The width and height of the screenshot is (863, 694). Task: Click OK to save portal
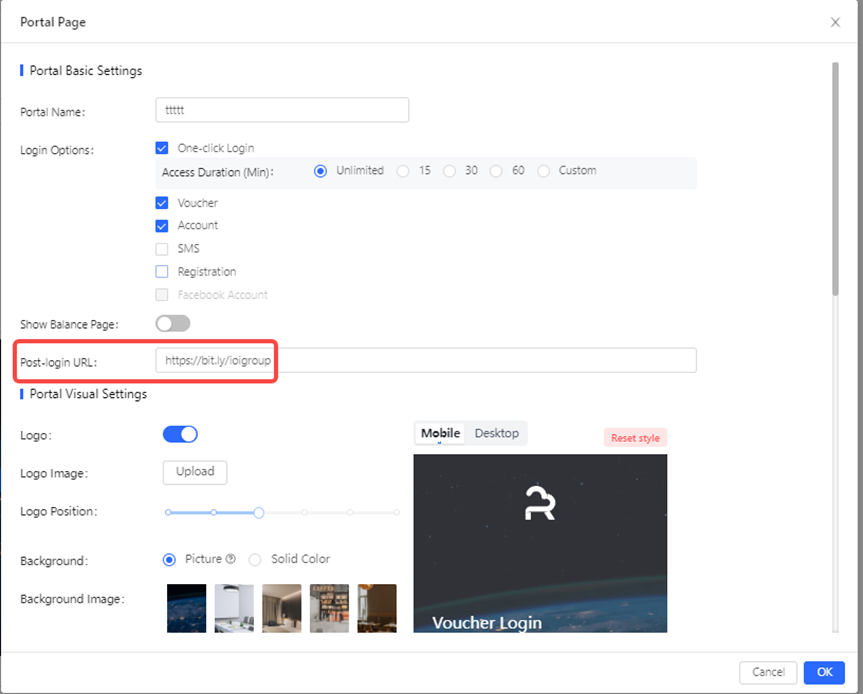tap(824, 672)
